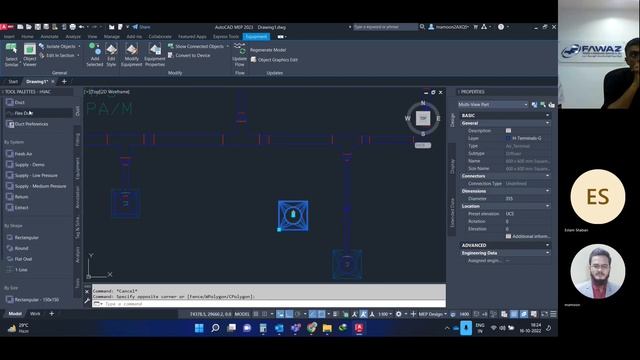
Task: Select the Duct tool in palette
Action: click(16, 102)
